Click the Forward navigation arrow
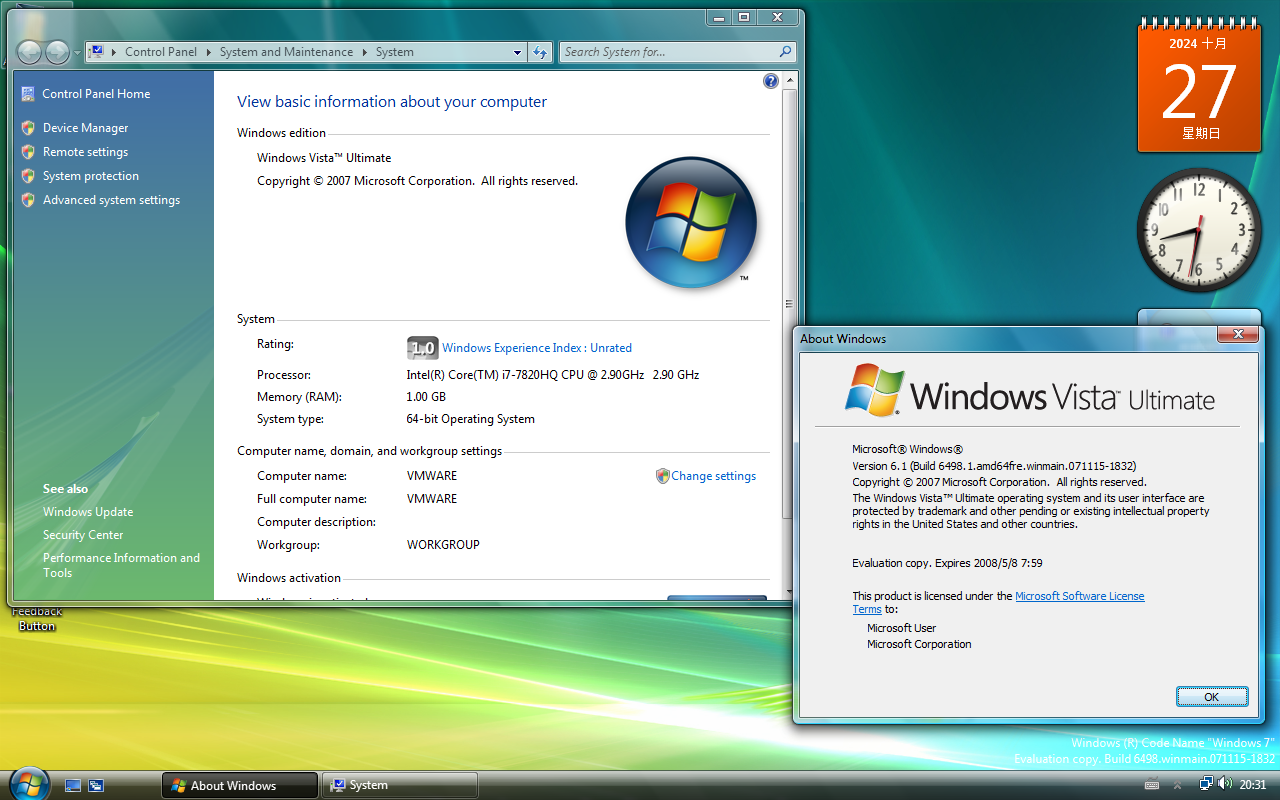Screen dimensions: 1280x800 coord(58,52)
